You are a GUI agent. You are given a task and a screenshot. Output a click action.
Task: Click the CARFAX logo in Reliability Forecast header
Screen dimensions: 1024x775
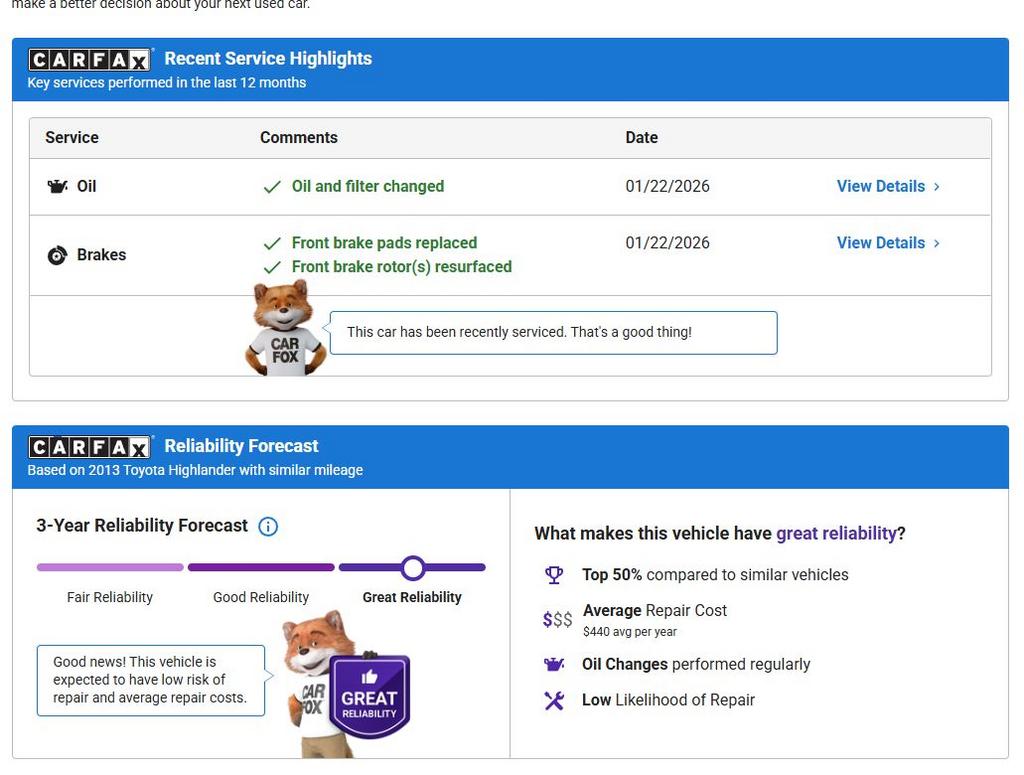(x=90, y=447)
